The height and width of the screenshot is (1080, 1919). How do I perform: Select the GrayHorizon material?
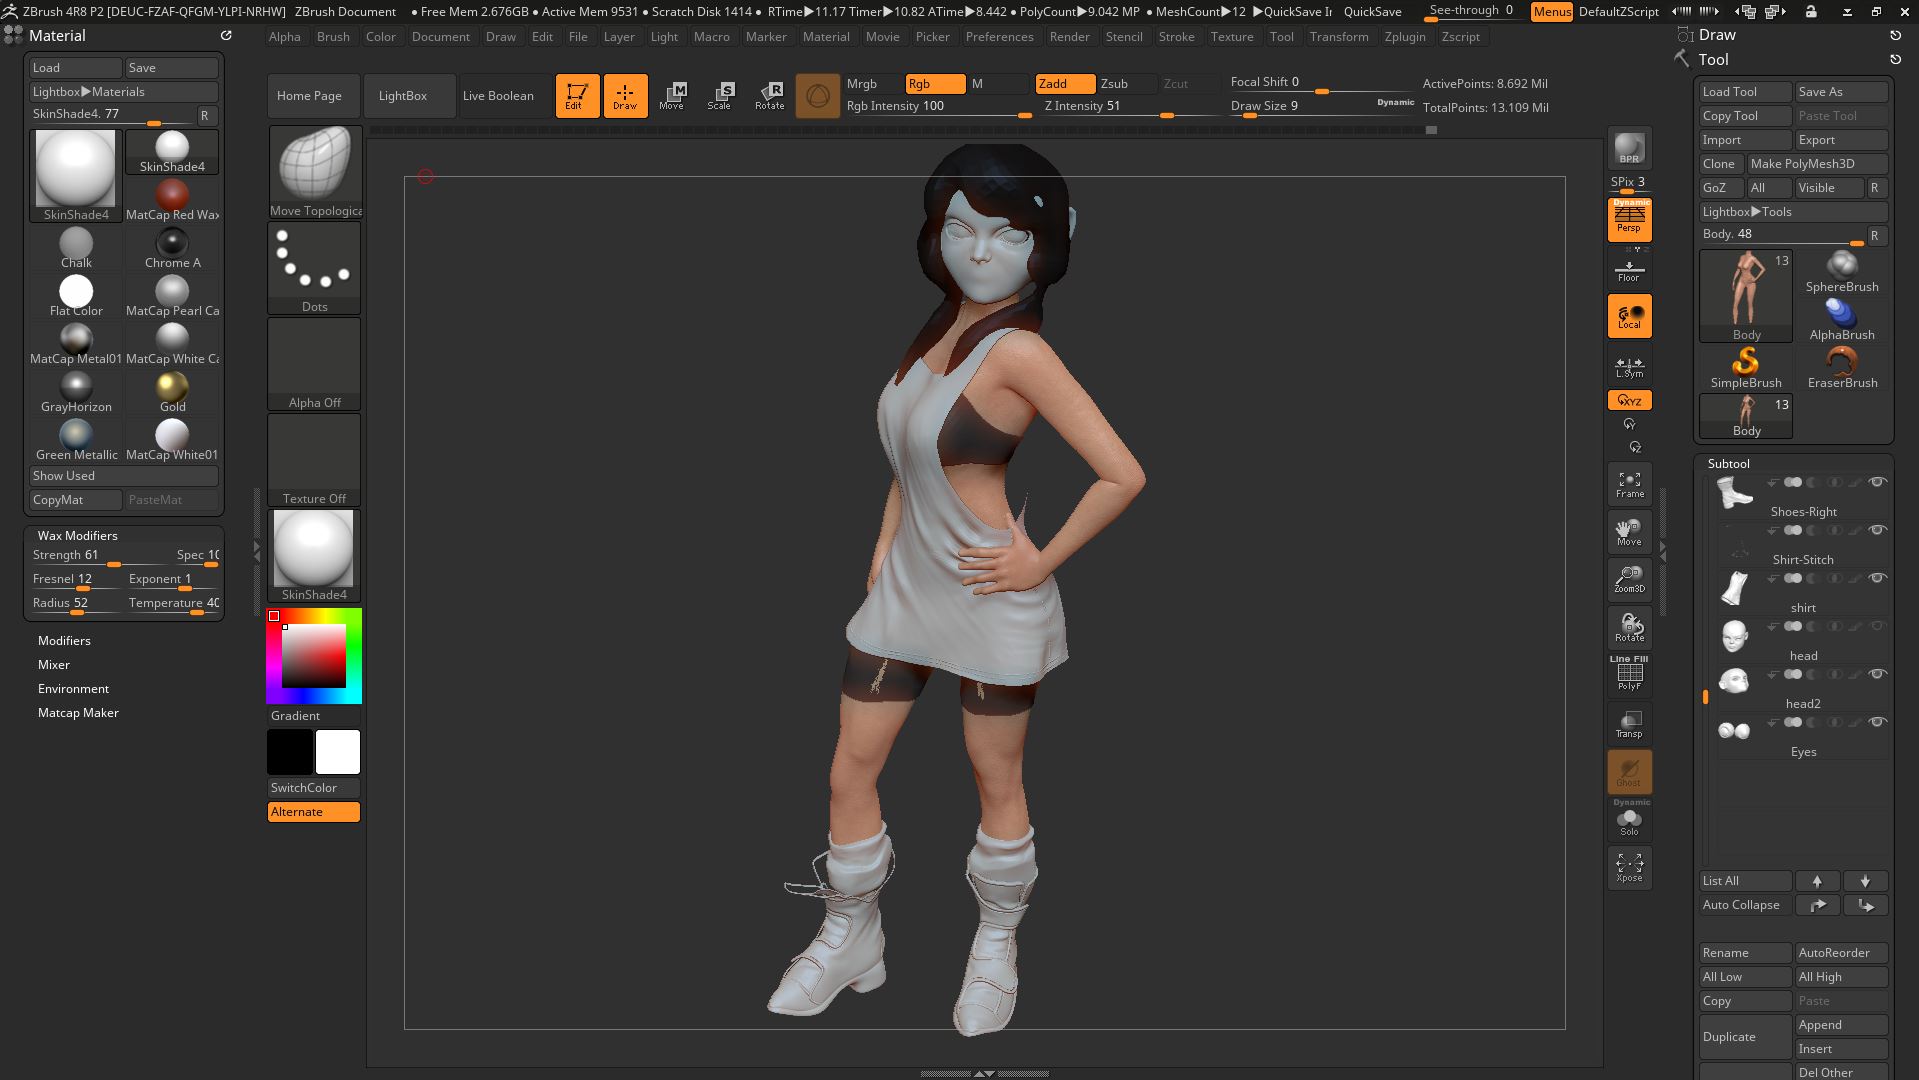tap(76, 392)
